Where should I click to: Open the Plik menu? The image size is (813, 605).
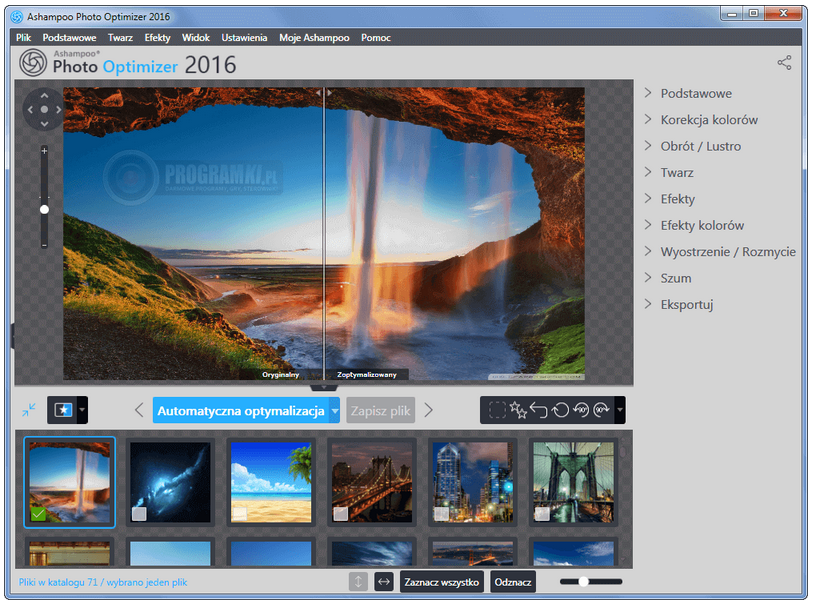pos(23,37)
